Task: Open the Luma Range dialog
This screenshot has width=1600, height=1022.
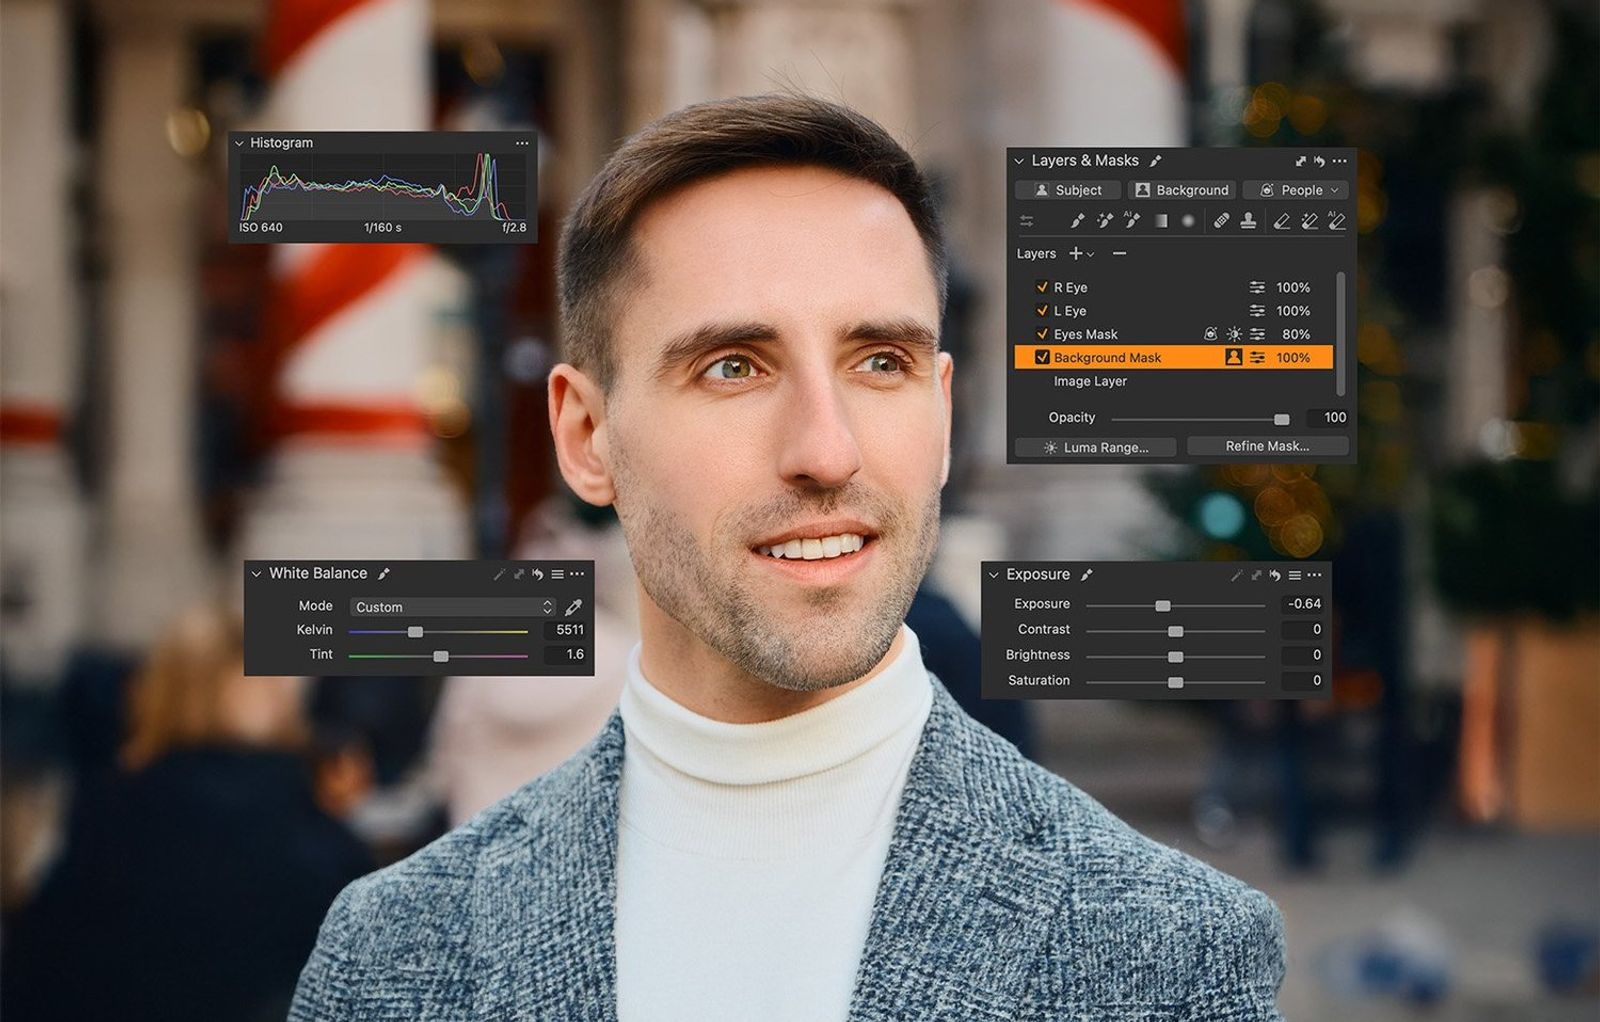Action: pos(1096,447)
